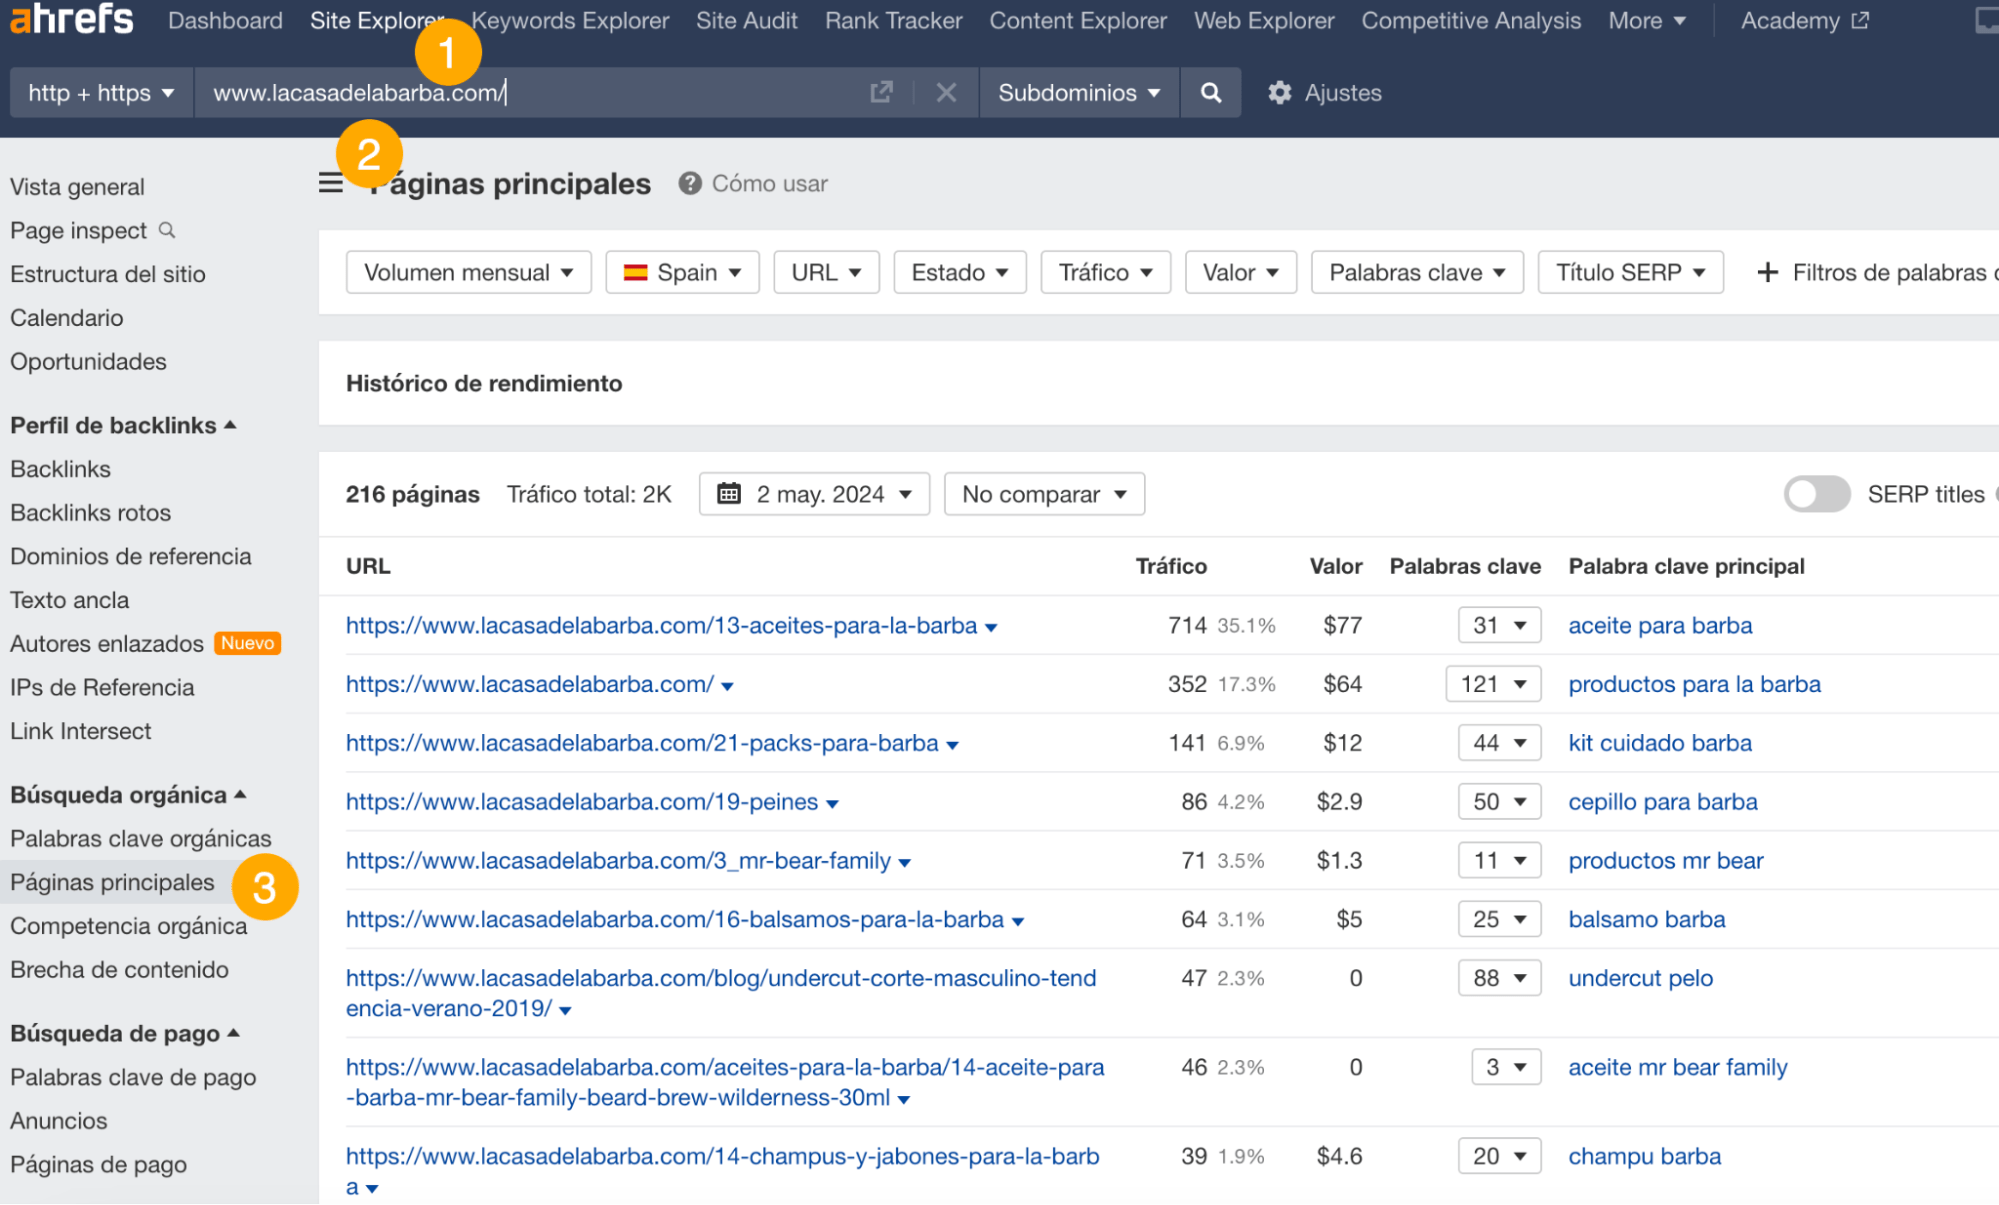Click the calendar icon on the date selector

731,493
